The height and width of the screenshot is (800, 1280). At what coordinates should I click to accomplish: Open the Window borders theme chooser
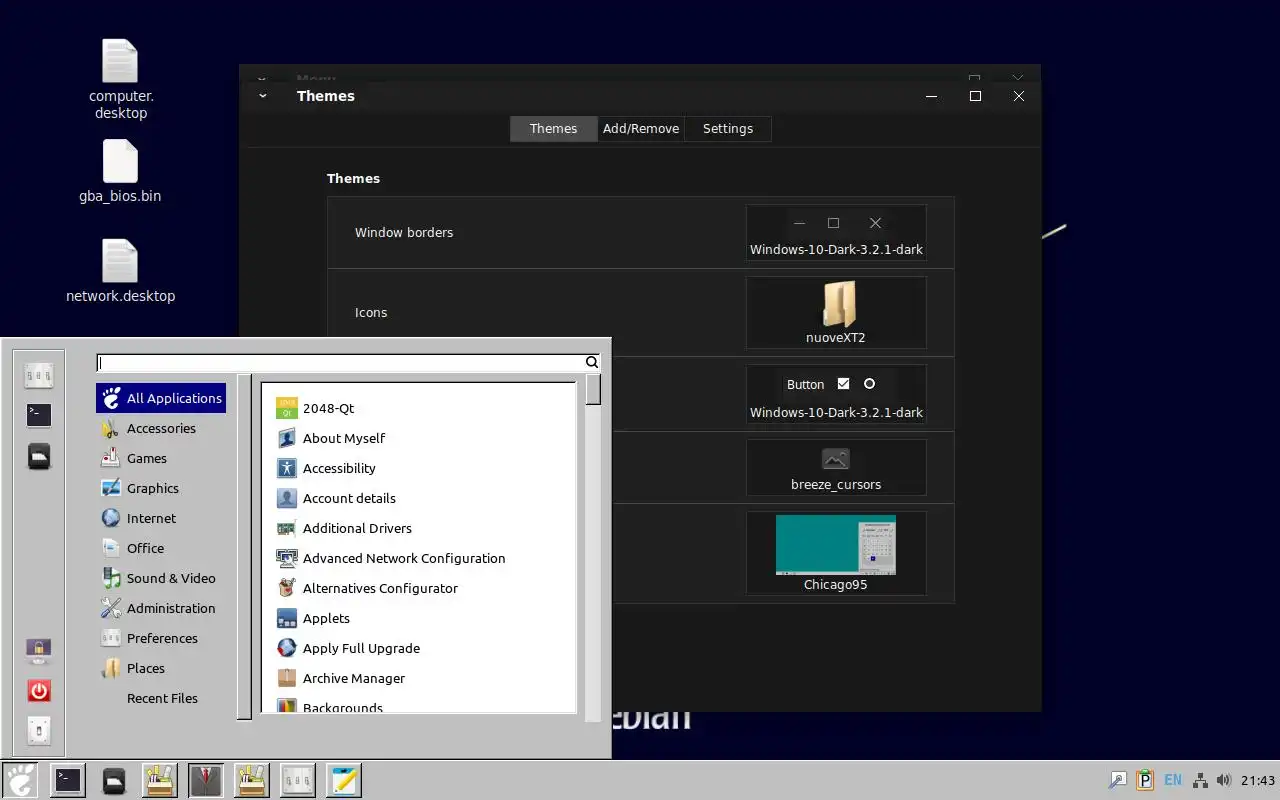point(836,232)
